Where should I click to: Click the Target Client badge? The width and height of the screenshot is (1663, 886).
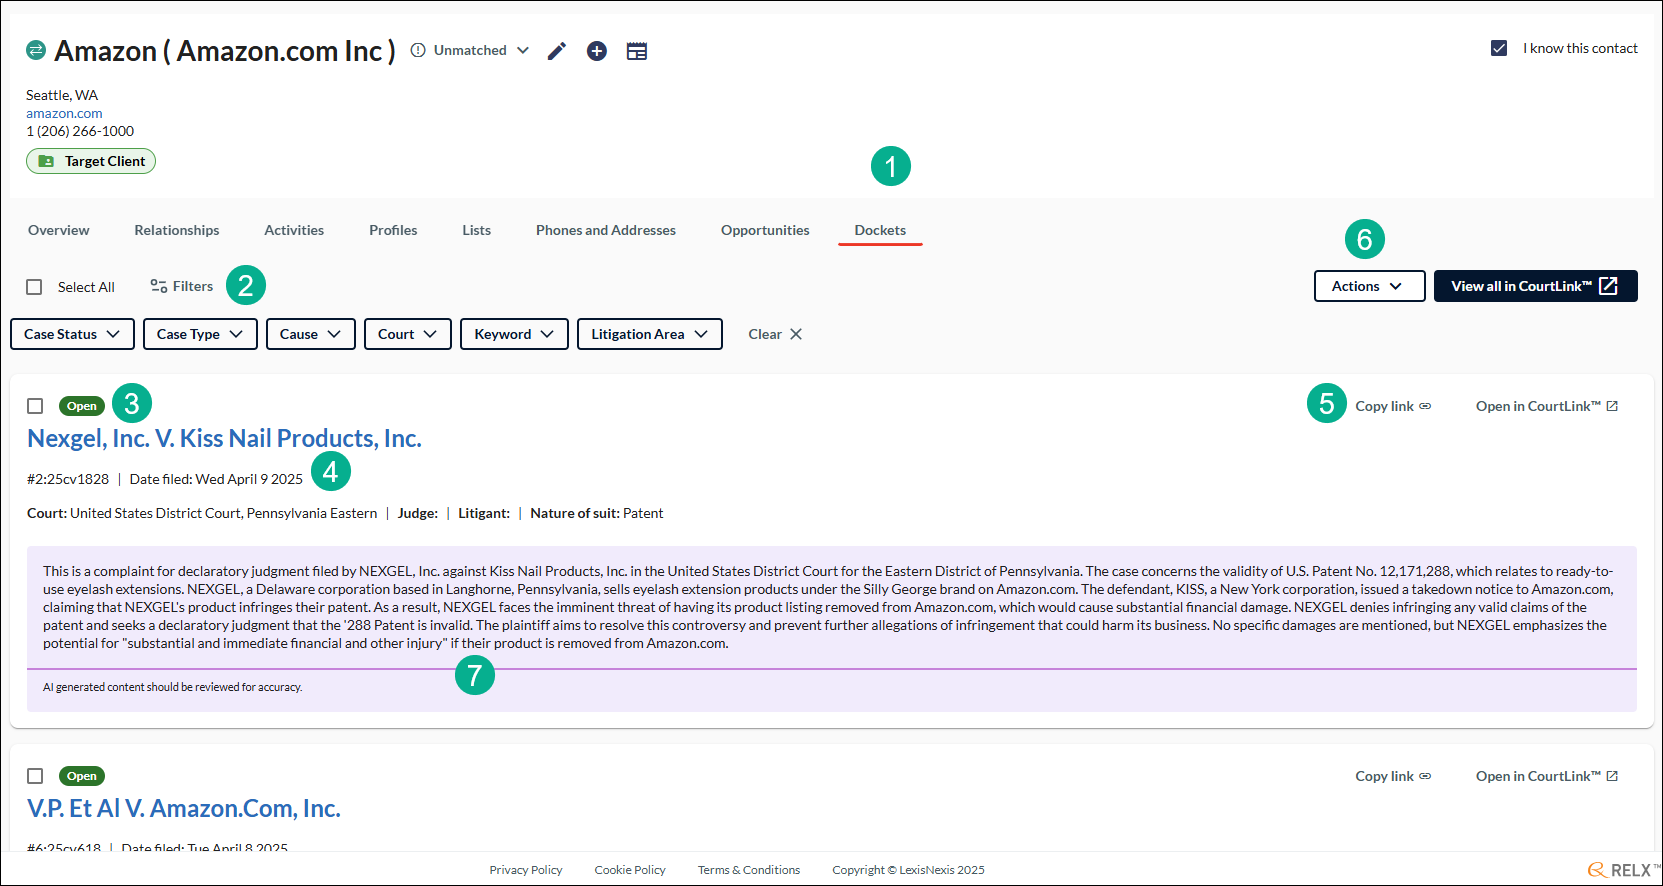91,161
